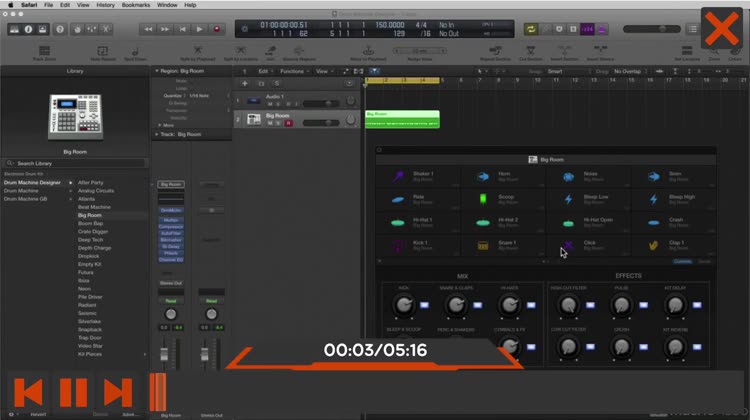Click the Crash cymbal pad
Viewport: 750px width, 420px height.
(x=674, y=222)
